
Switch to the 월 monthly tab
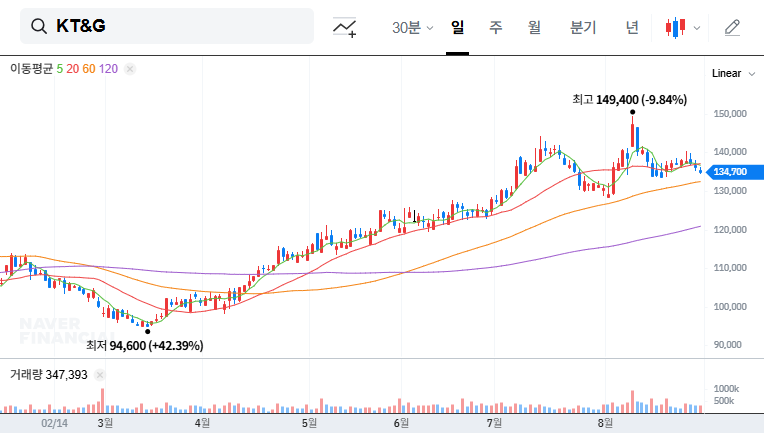pyautogui.click(x=535, y=27)
